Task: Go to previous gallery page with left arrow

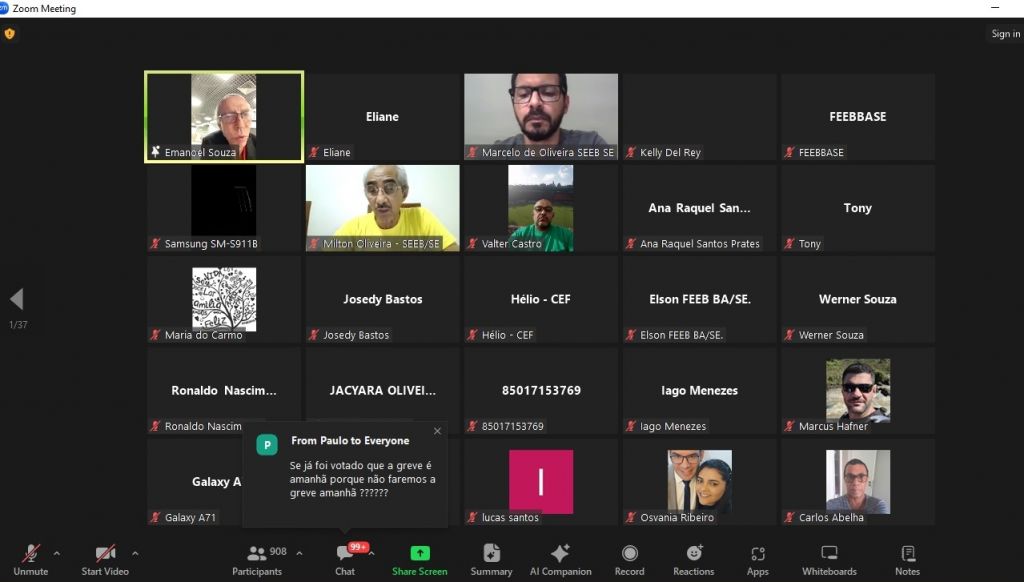Action: tap(16, 299)
